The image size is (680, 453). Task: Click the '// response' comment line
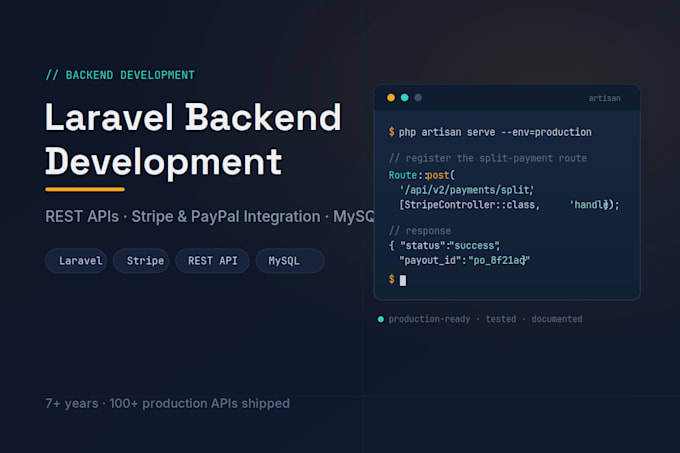[x=420, y=231]
